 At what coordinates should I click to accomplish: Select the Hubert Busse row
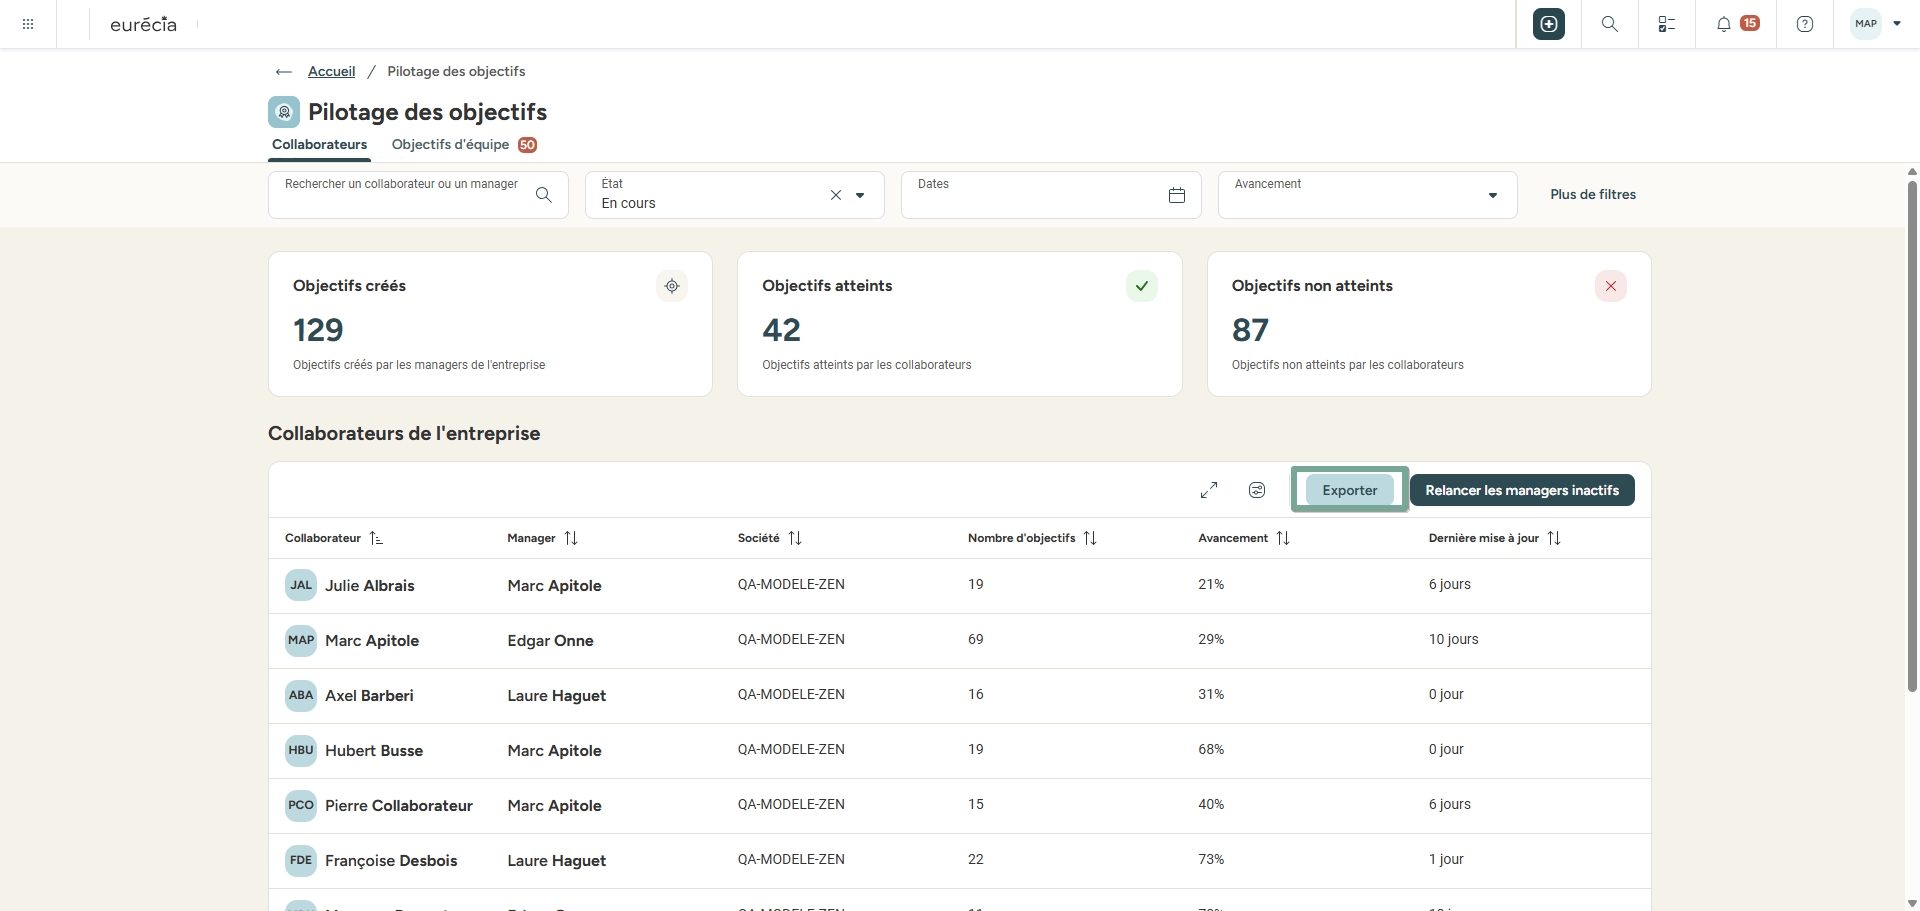pos(959,751)
